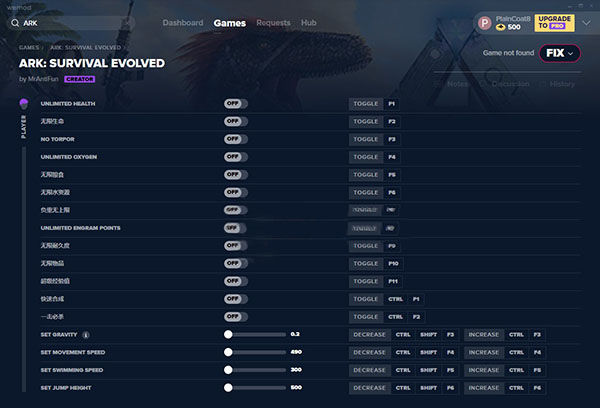
Task: Click the Set Gravity value 0.2
Action: tap(295, 334)
